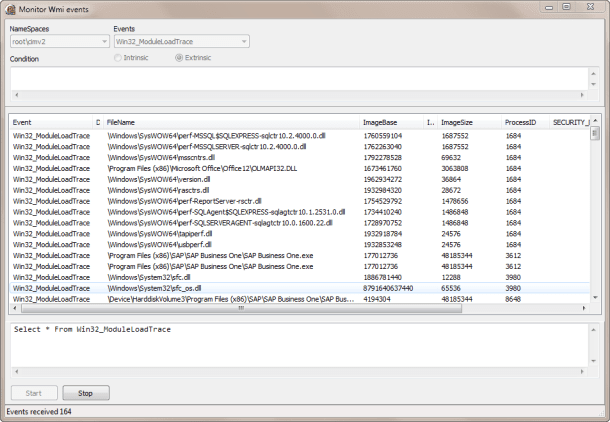Screen dimensions: 610x422
Task: Click the event list horizontal scrollbar
Action: [x=300, y=309]
